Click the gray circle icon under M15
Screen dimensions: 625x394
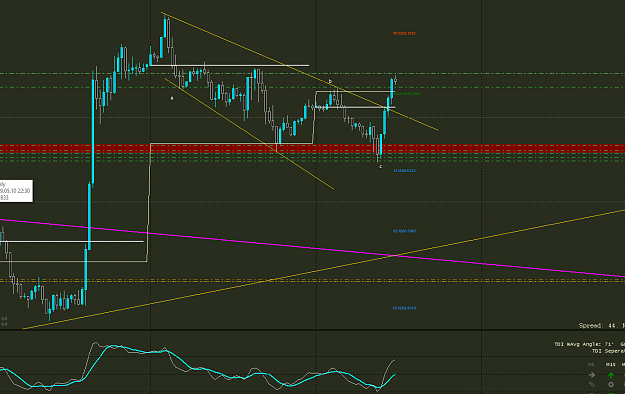[x=611, y=384]
